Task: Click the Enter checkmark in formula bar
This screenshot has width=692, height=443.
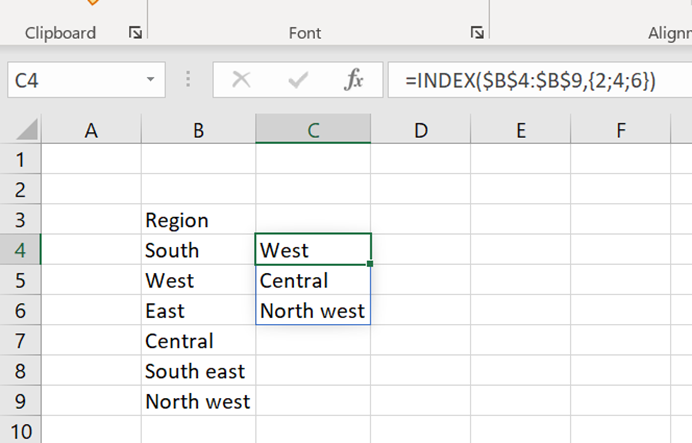Action: [x=297, y=80]
